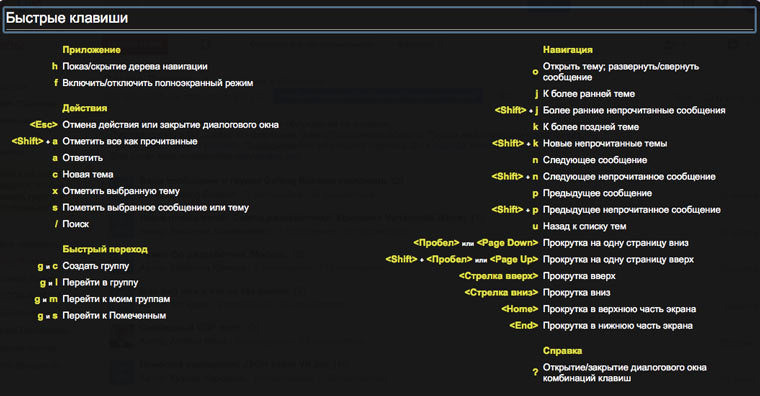The width and height of the screenshot is (760, 396).
Task: Click the yellow "<Page Down>" key label
Action: 507,243
